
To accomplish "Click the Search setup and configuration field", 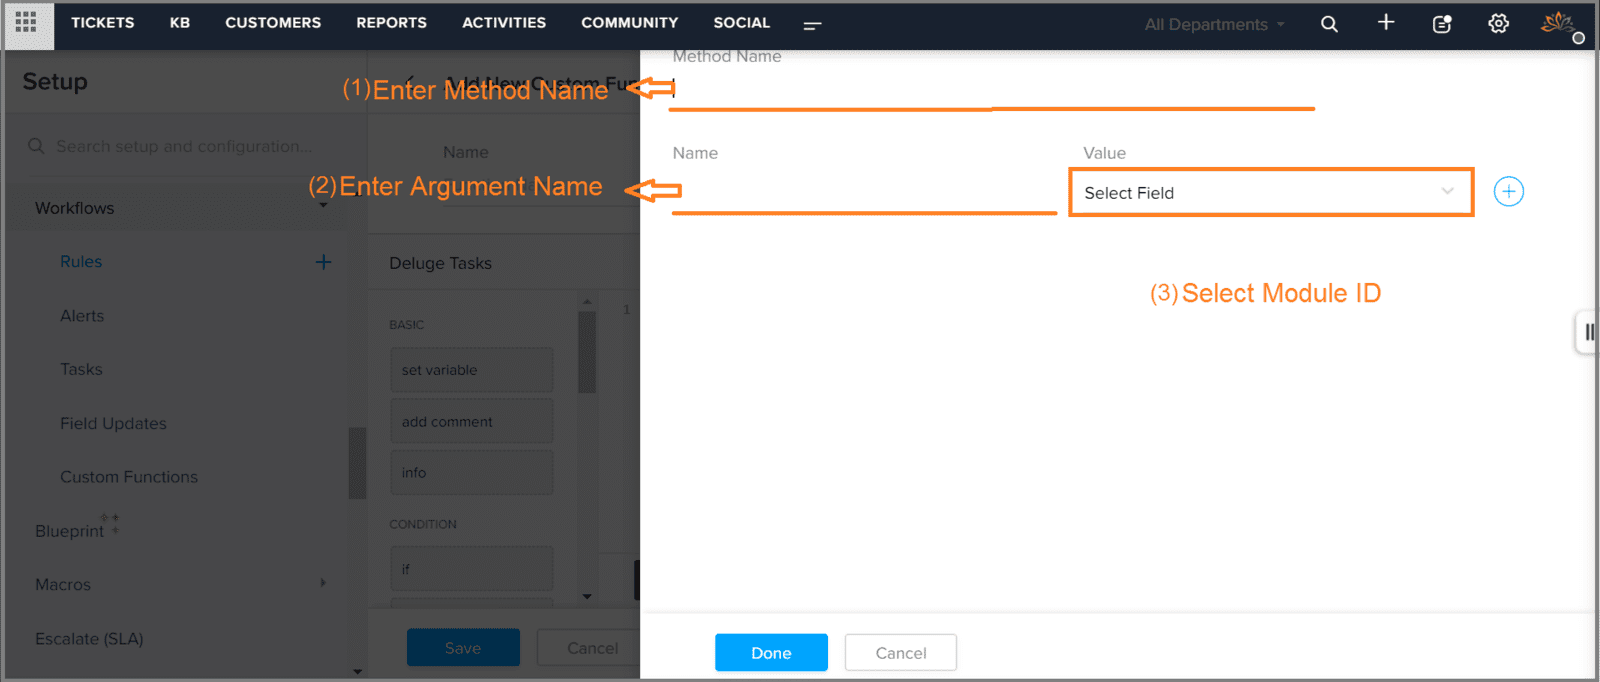I will (x=184, y=146).
